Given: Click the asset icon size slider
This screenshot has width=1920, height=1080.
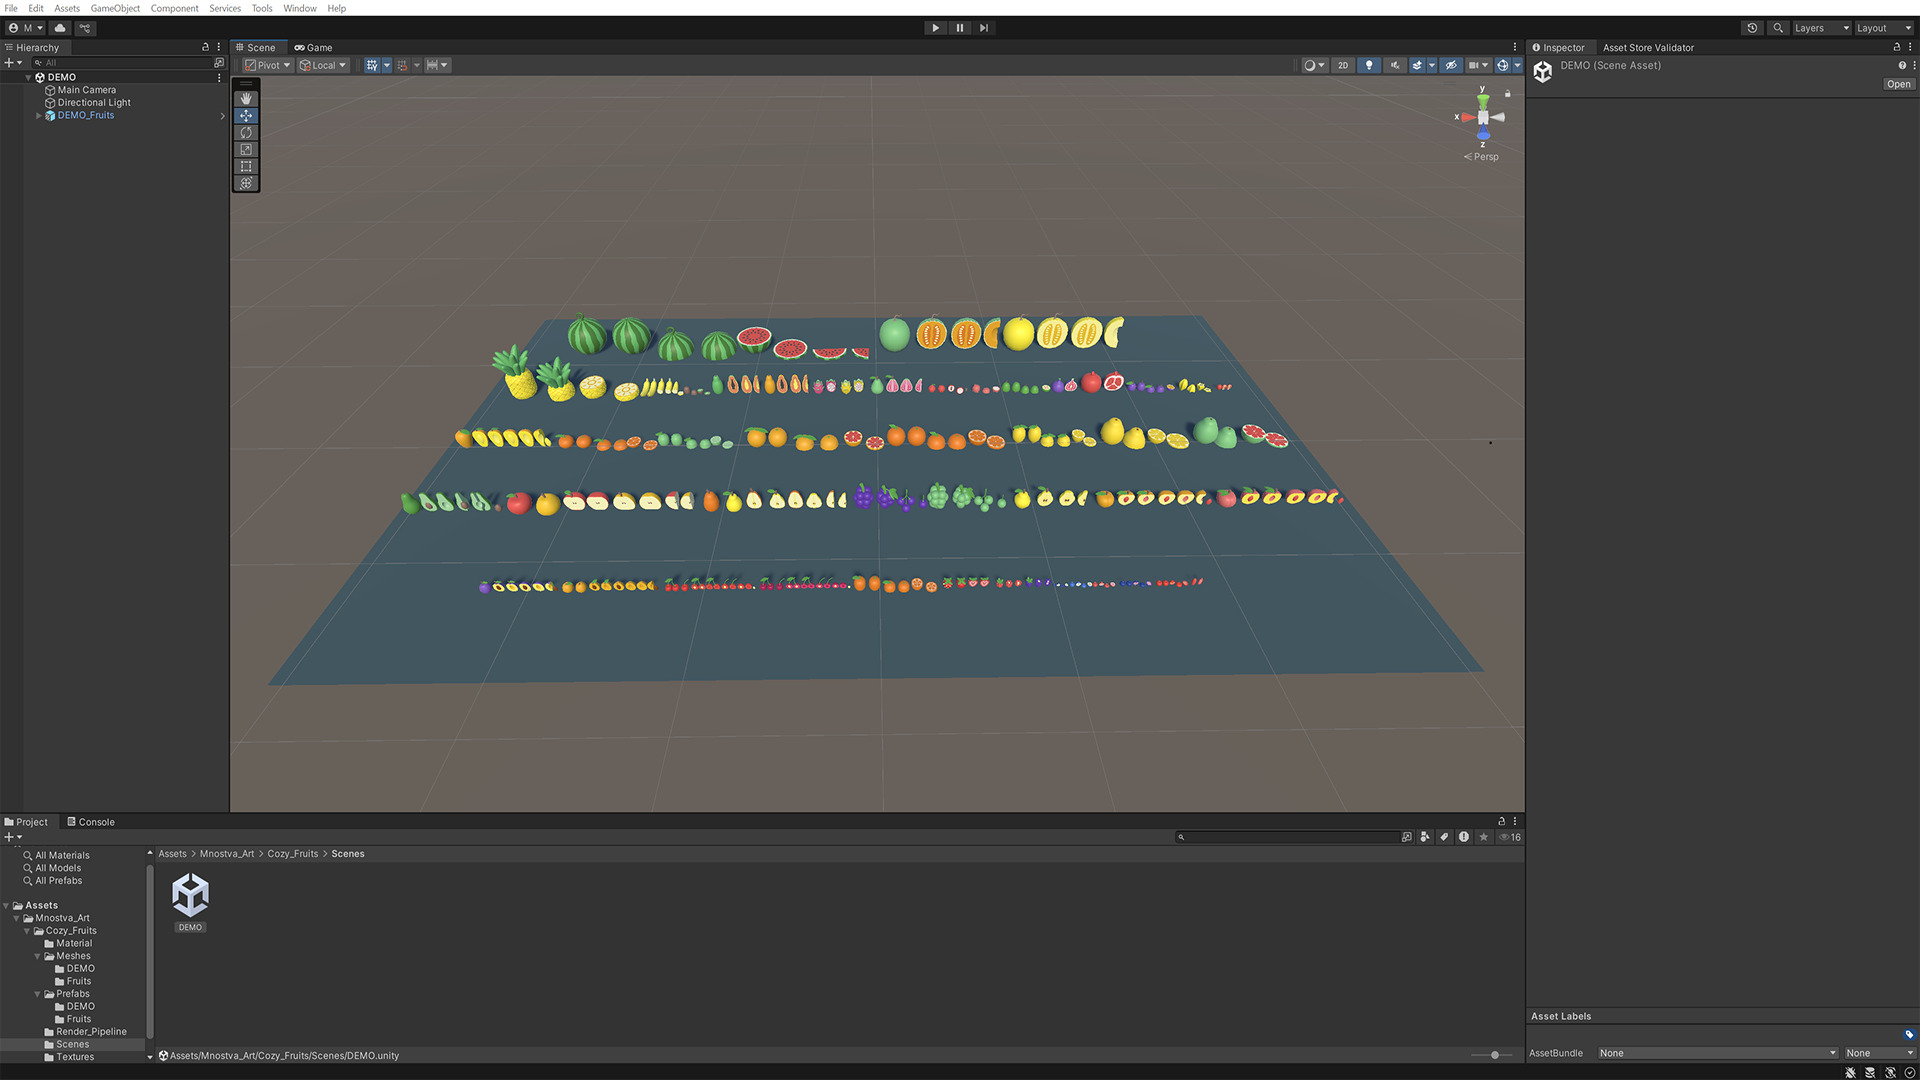Looking at the screenshot, I should 1494,1055.
